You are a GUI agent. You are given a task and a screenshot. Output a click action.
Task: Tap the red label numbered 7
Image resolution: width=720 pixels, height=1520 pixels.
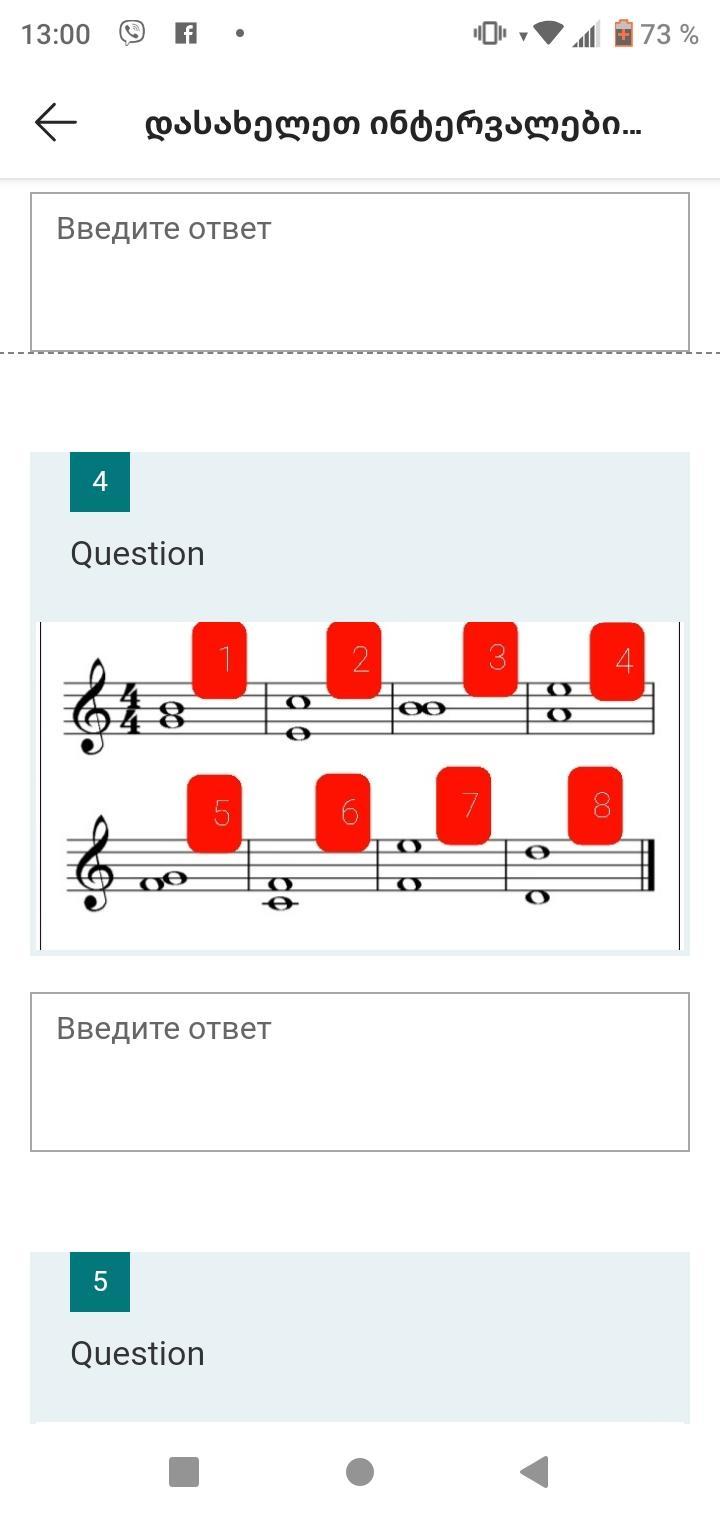tap(464, 806)
